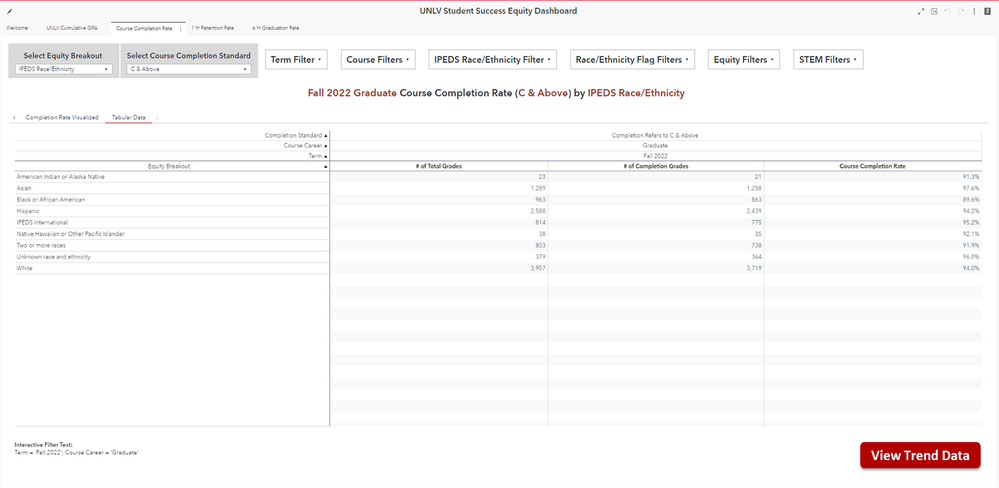
Task: Select the Course Completion Rate tab
Action: click(144, 29)
